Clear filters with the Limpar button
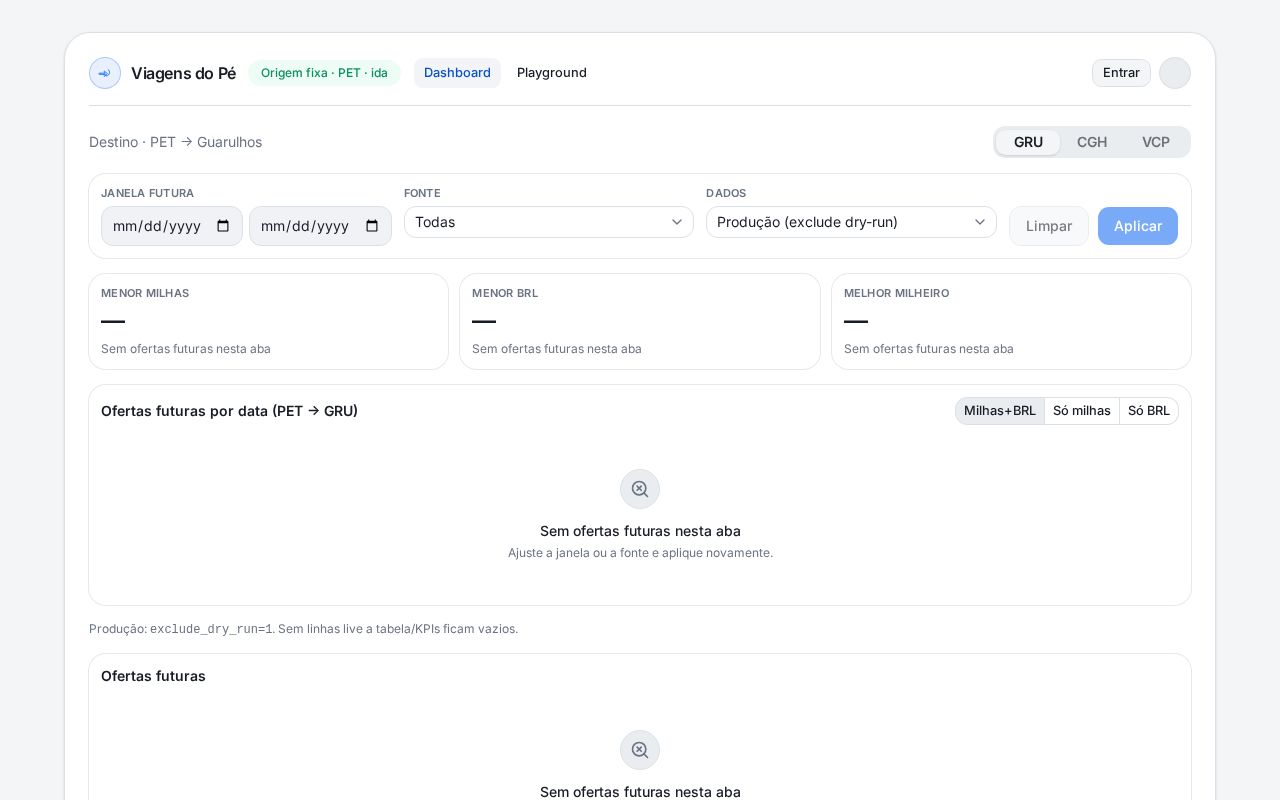Screen dimensions: 1280x800 coord(1049,226)
